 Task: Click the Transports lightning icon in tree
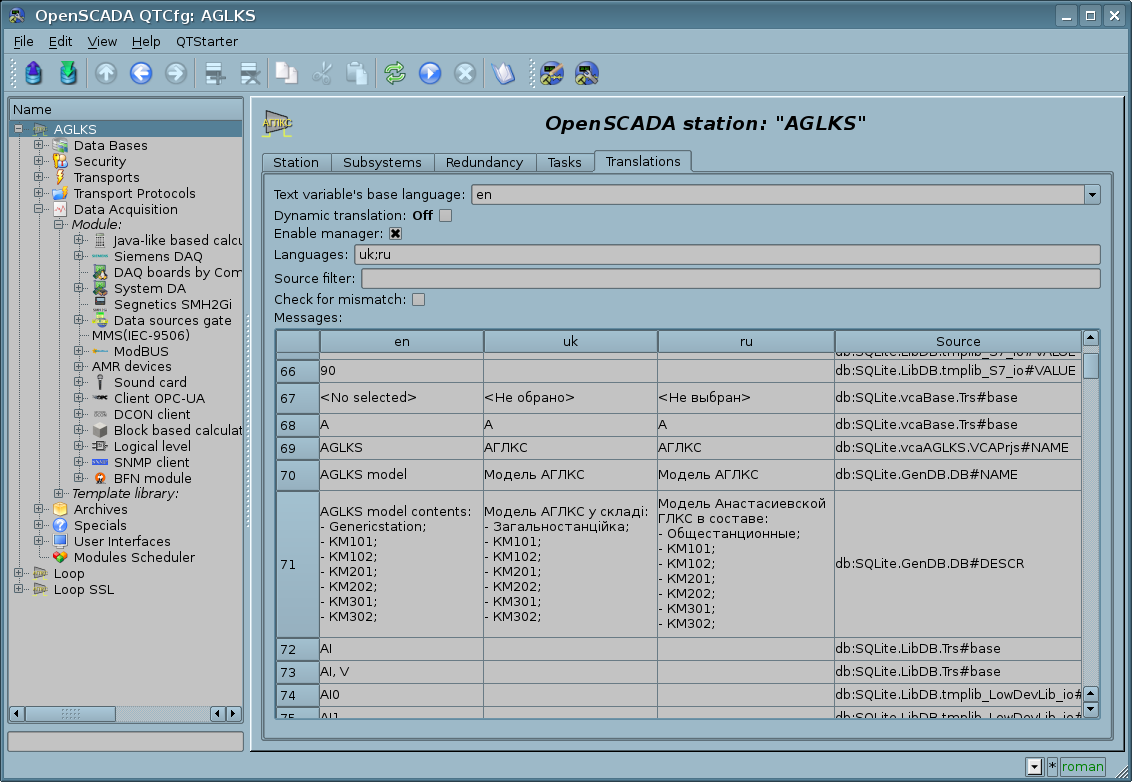coord(60,177)
